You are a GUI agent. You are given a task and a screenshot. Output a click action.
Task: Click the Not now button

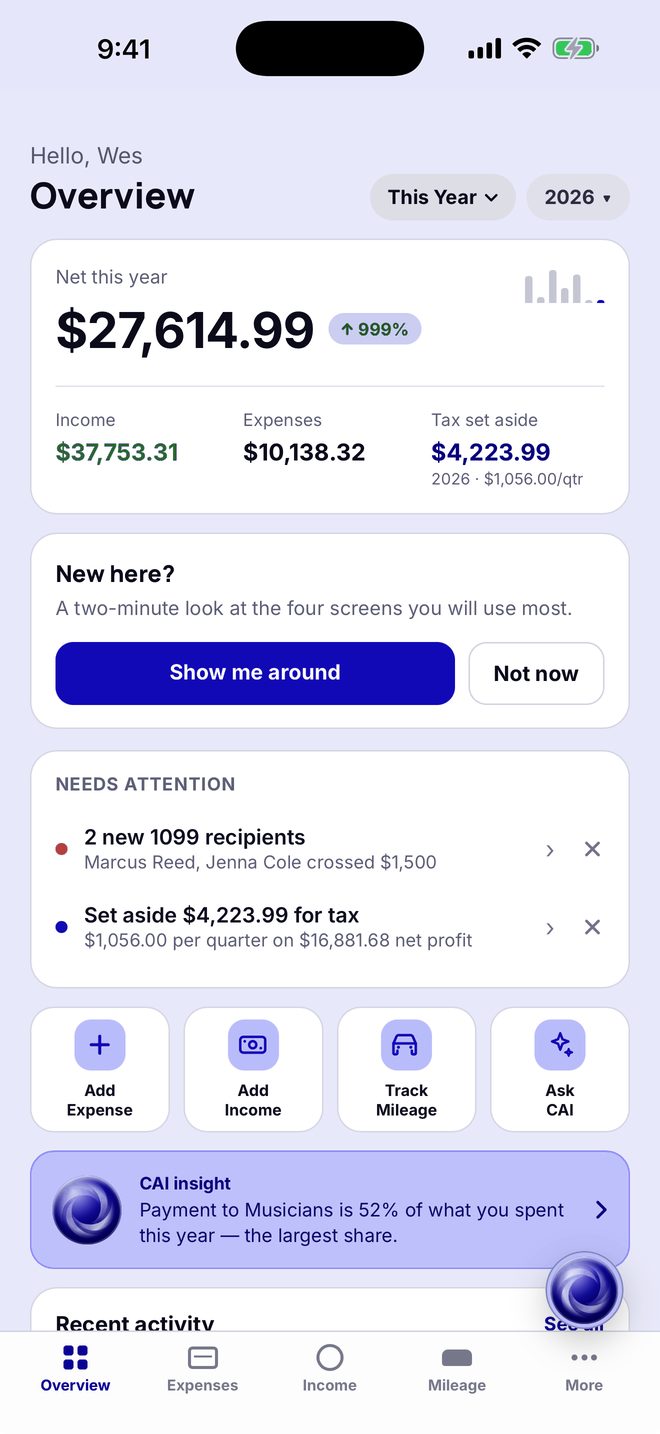pos(536,673)
